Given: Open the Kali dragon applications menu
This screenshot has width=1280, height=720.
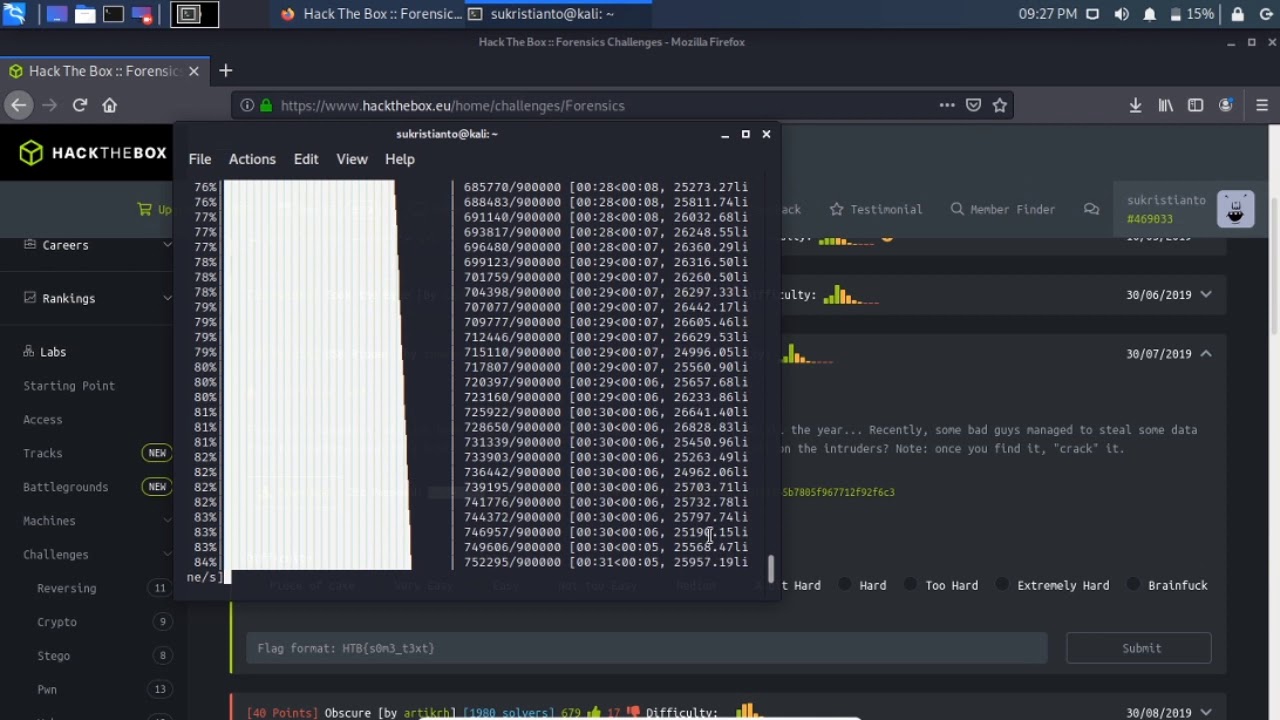Looking at the screenshot, I should pyautogui.click(x=15, y=14).
